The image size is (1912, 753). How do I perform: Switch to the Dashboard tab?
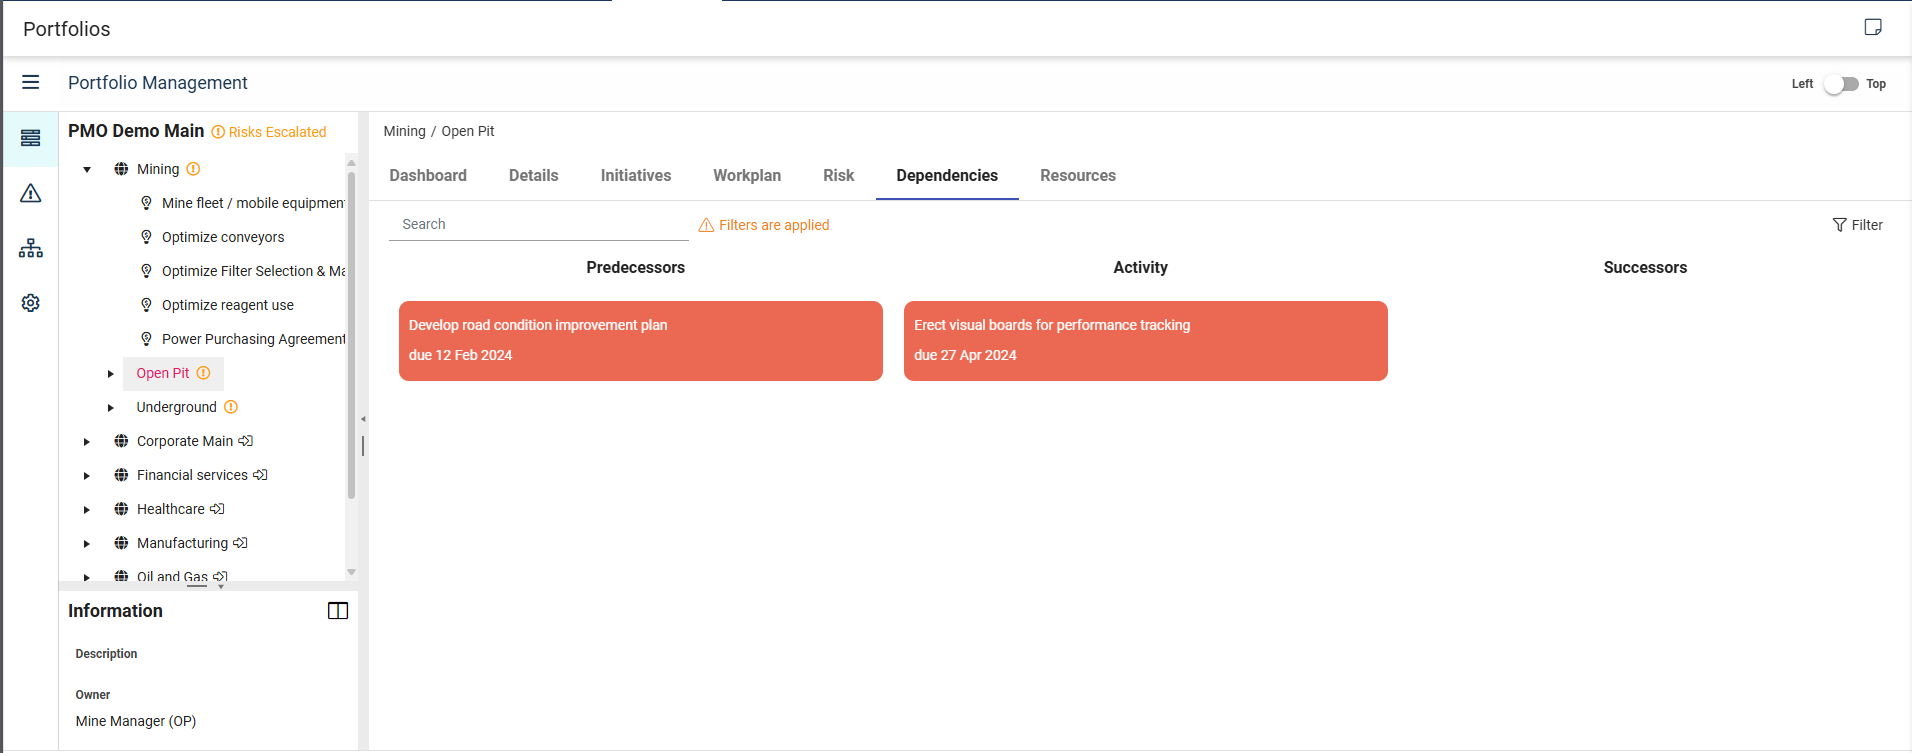pos(428,175)
